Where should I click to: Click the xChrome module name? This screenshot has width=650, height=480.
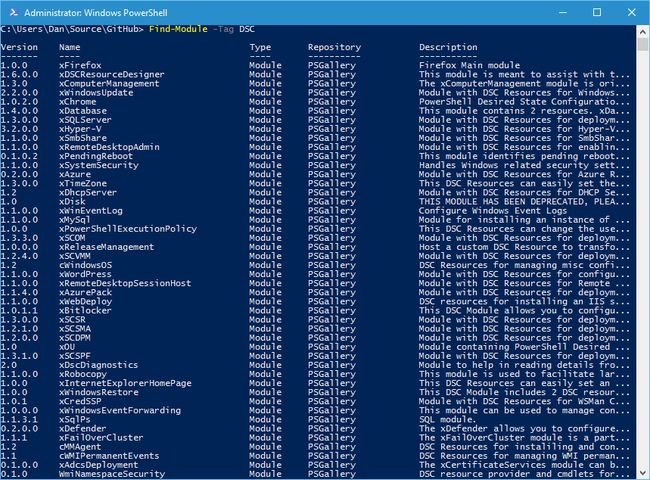78,102
